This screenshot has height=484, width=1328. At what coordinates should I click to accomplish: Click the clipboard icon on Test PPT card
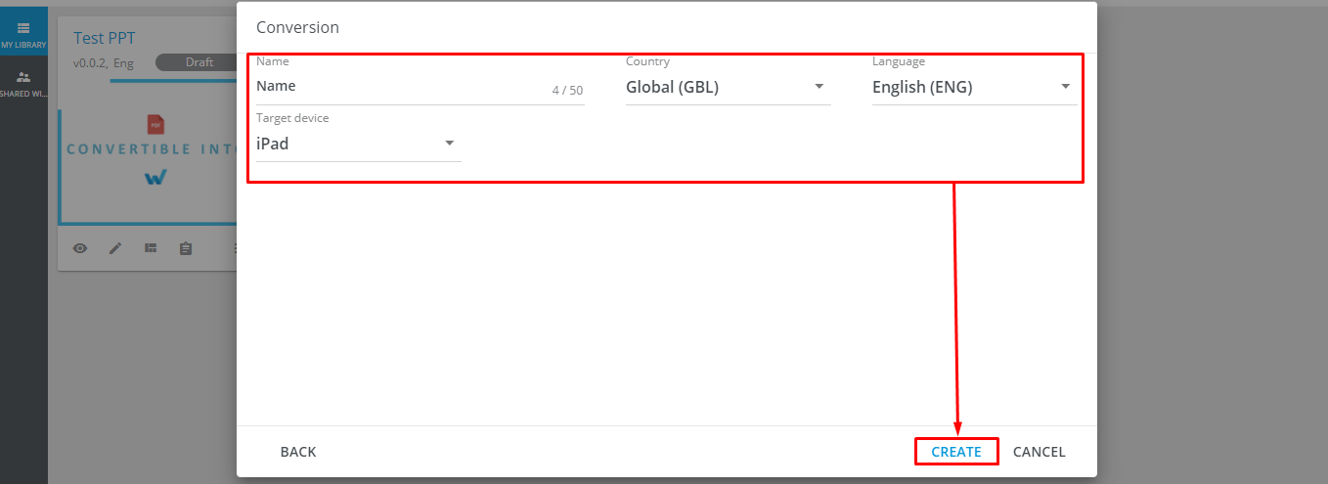tap(186, 248)
